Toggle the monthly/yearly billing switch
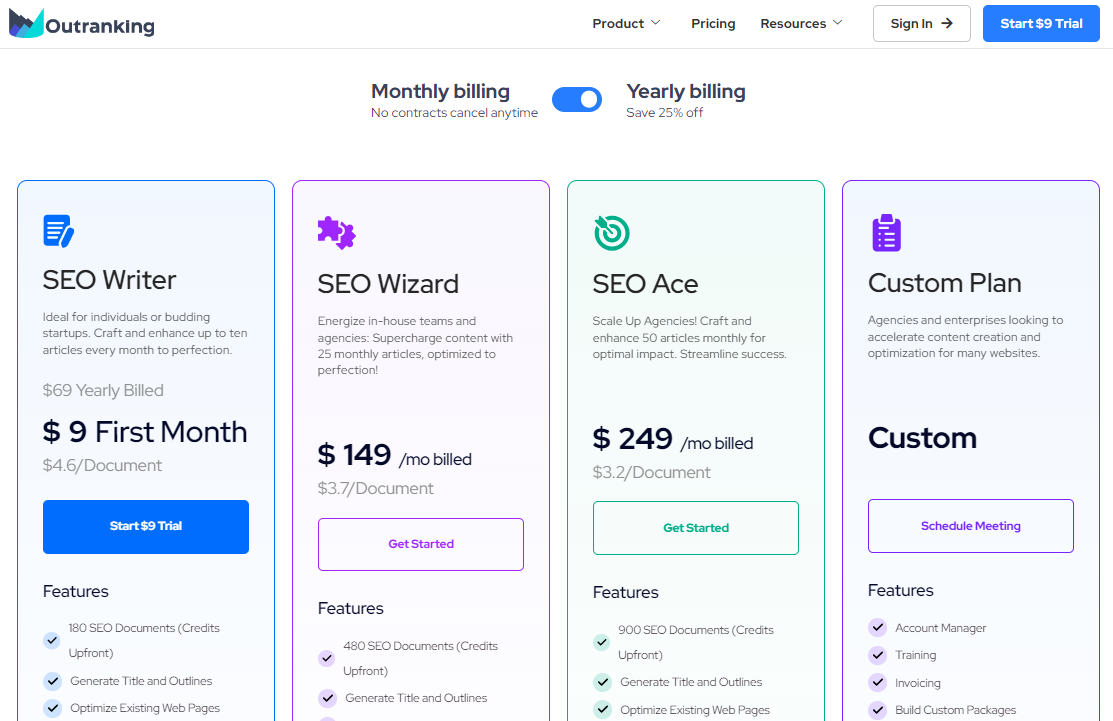Screen dimensions: 1113x721 577,99
